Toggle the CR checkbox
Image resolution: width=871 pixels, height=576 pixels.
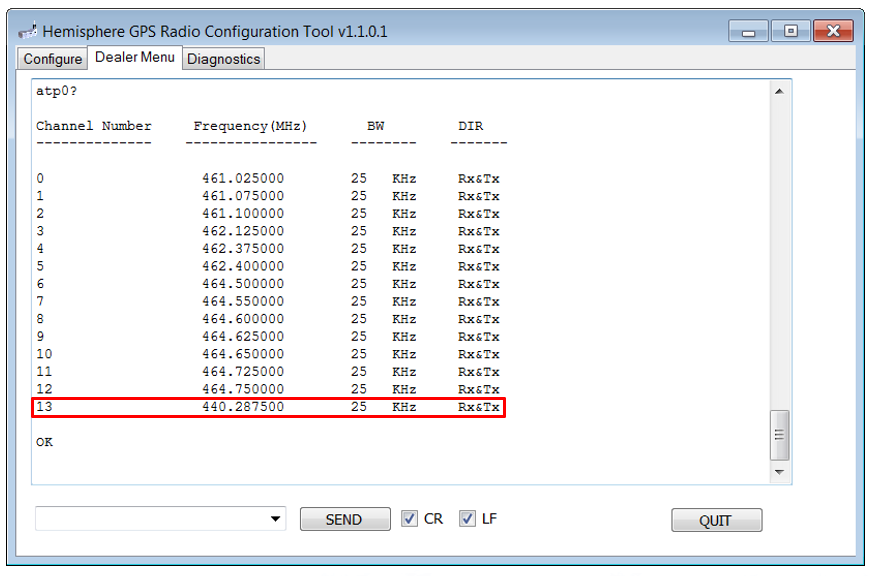pyautogui.click(x=409, y=518)
